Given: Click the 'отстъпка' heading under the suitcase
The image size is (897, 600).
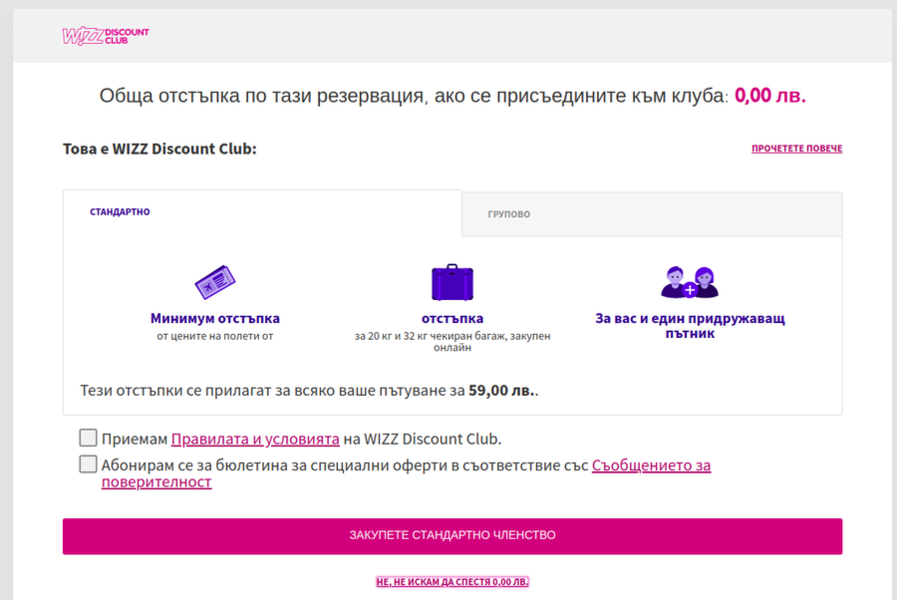Looking at the screenshot, I should coord(452,318).
